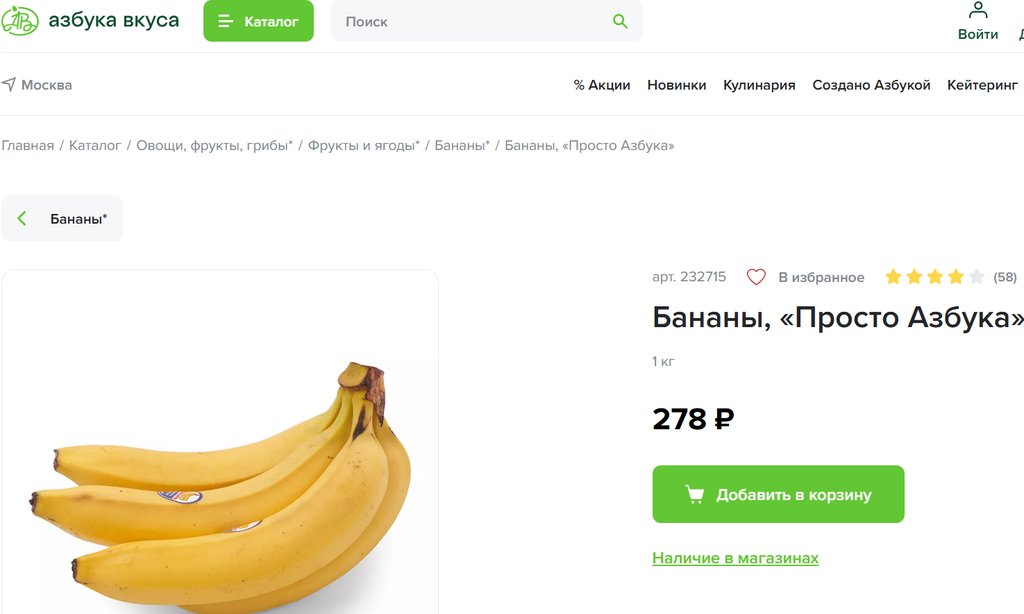Open the Каталог menu button
Viewport: 1024px width, 614px height.
[x=258, y=21]
